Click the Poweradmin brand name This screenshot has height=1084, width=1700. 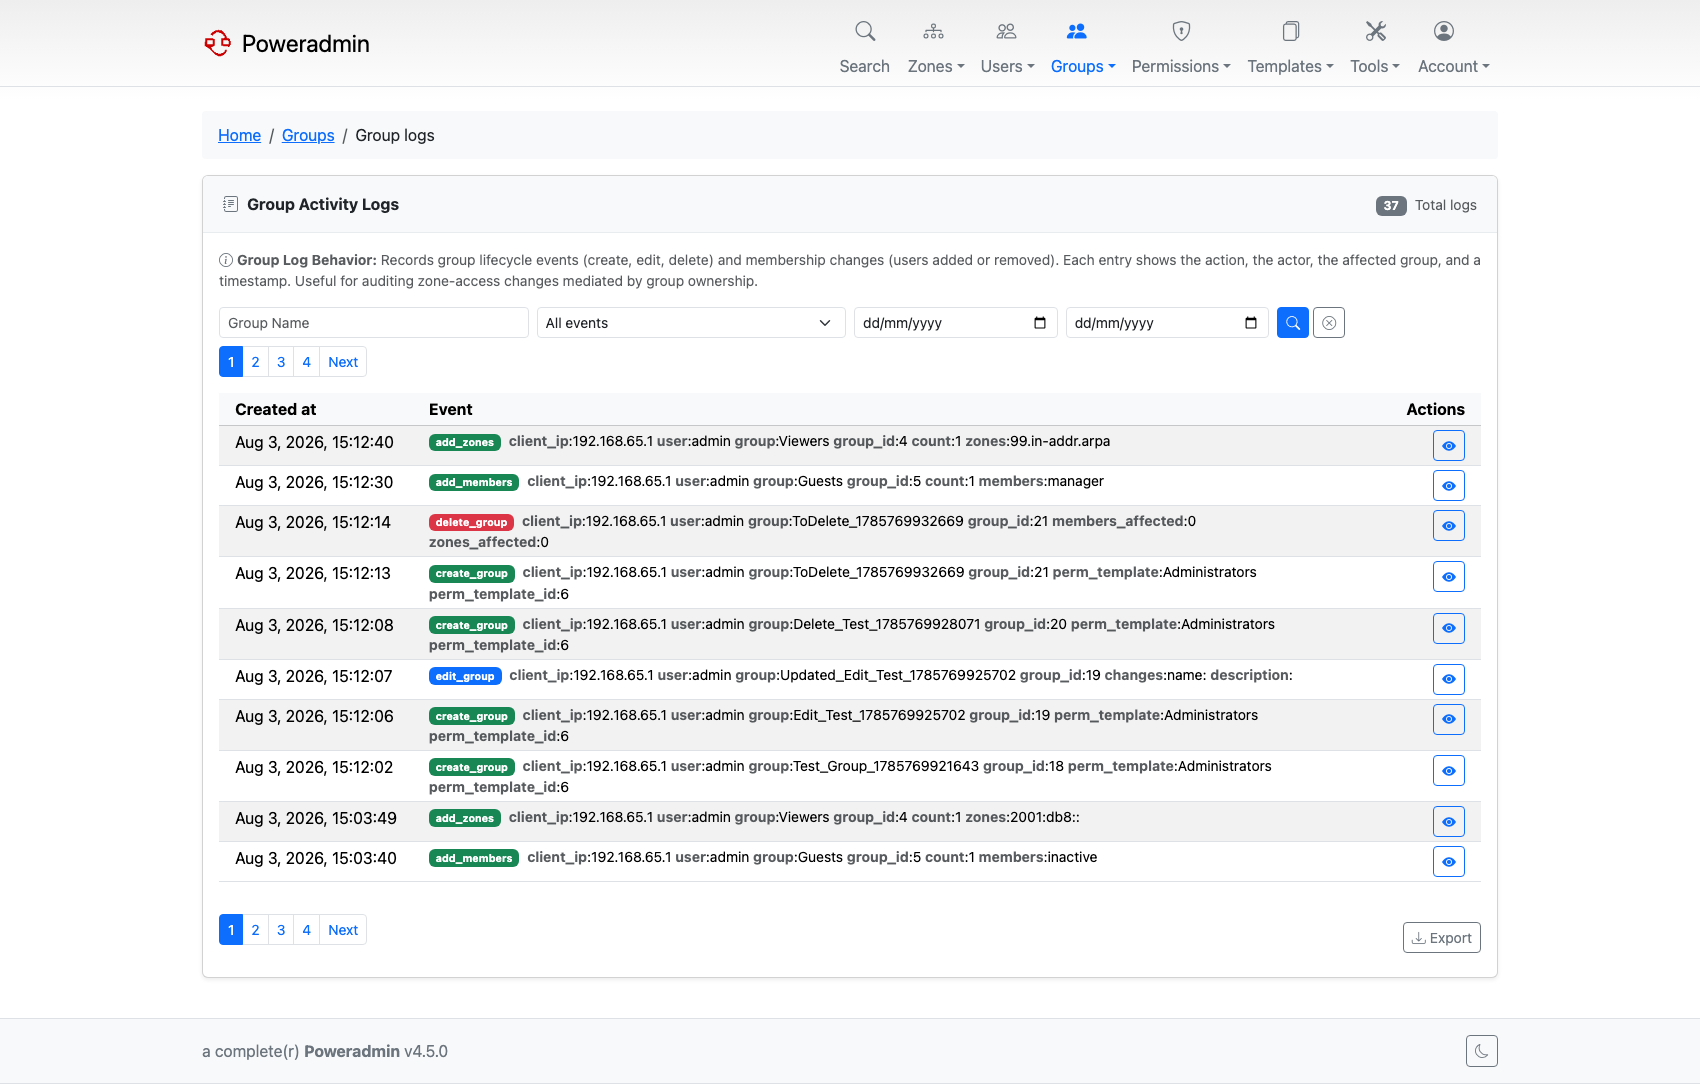pyautogui.click(x=306, y=43)
